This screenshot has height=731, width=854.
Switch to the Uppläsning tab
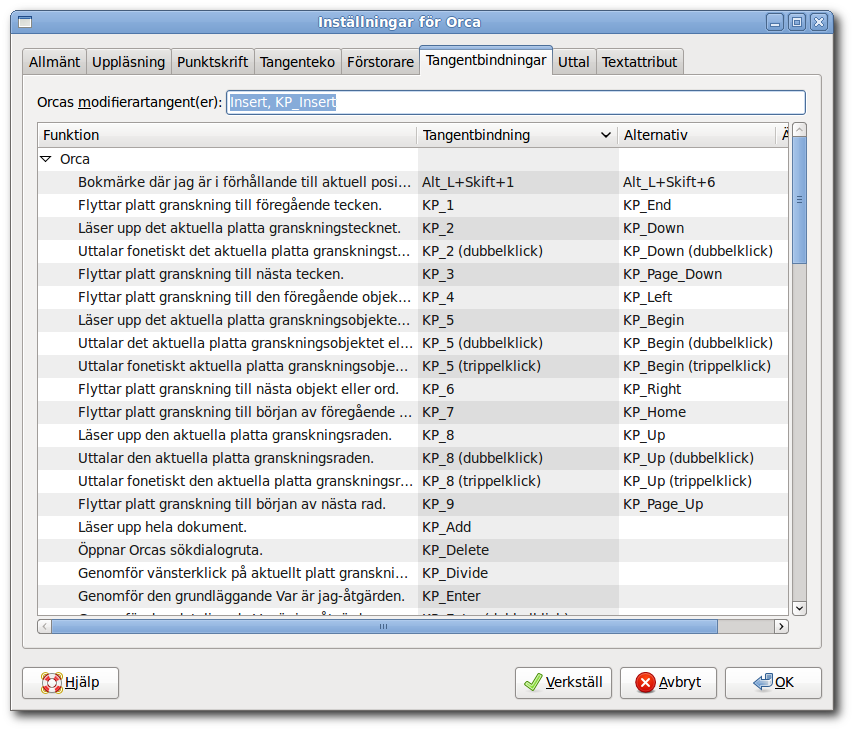(129, 62)
